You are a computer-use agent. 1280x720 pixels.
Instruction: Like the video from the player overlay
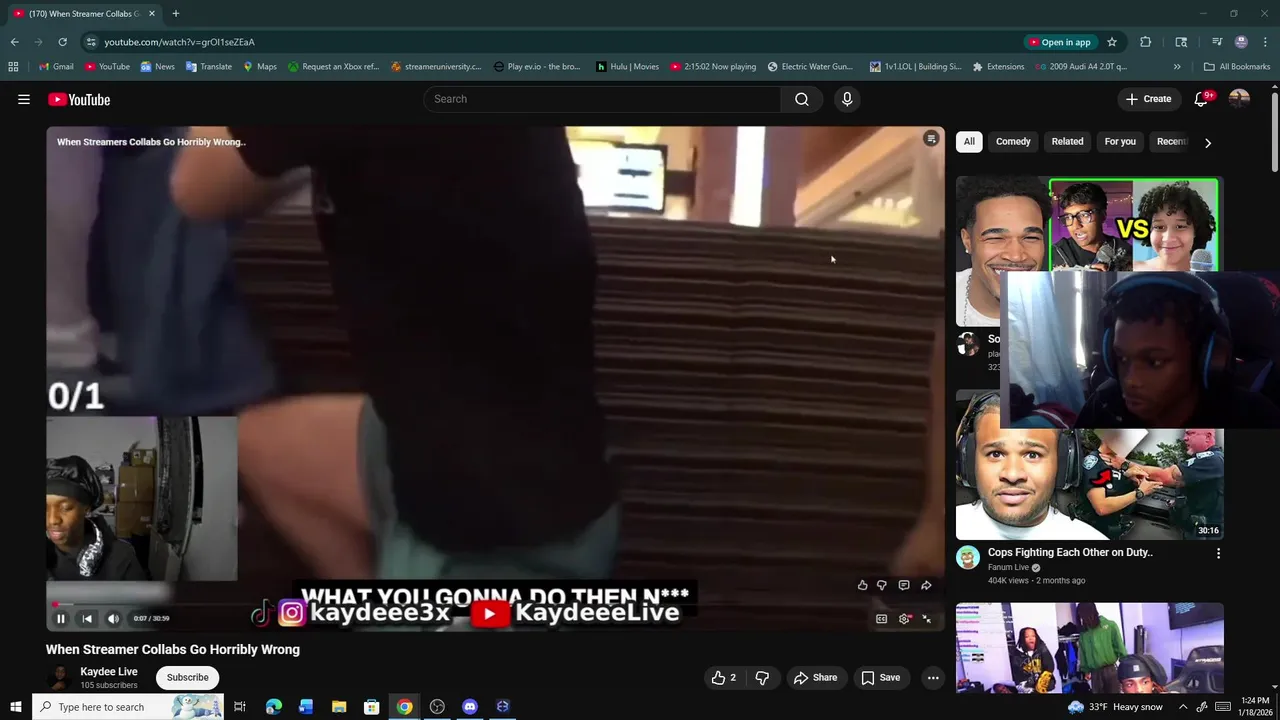tap(862, 585)
